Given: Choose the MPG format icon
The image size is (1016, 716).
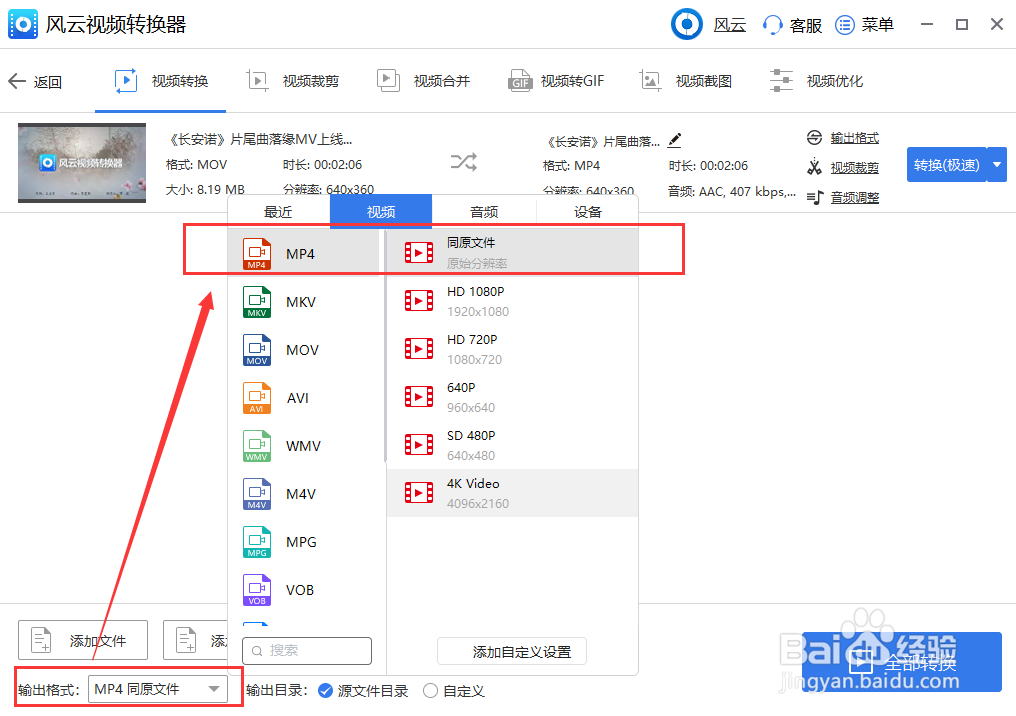Looking at the screenshot, I should [x=257, y=542].
